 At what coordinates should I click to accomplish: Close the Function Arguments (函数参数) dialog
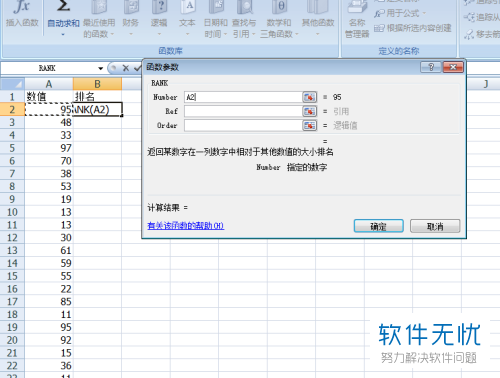click(x=453, y=67)
